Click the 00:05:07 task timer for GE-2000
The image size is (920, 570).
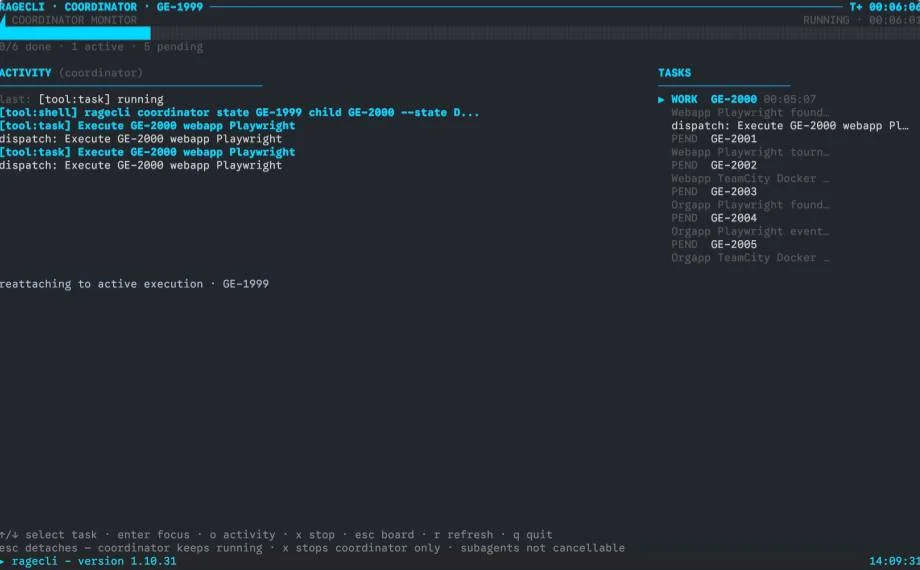790,99
